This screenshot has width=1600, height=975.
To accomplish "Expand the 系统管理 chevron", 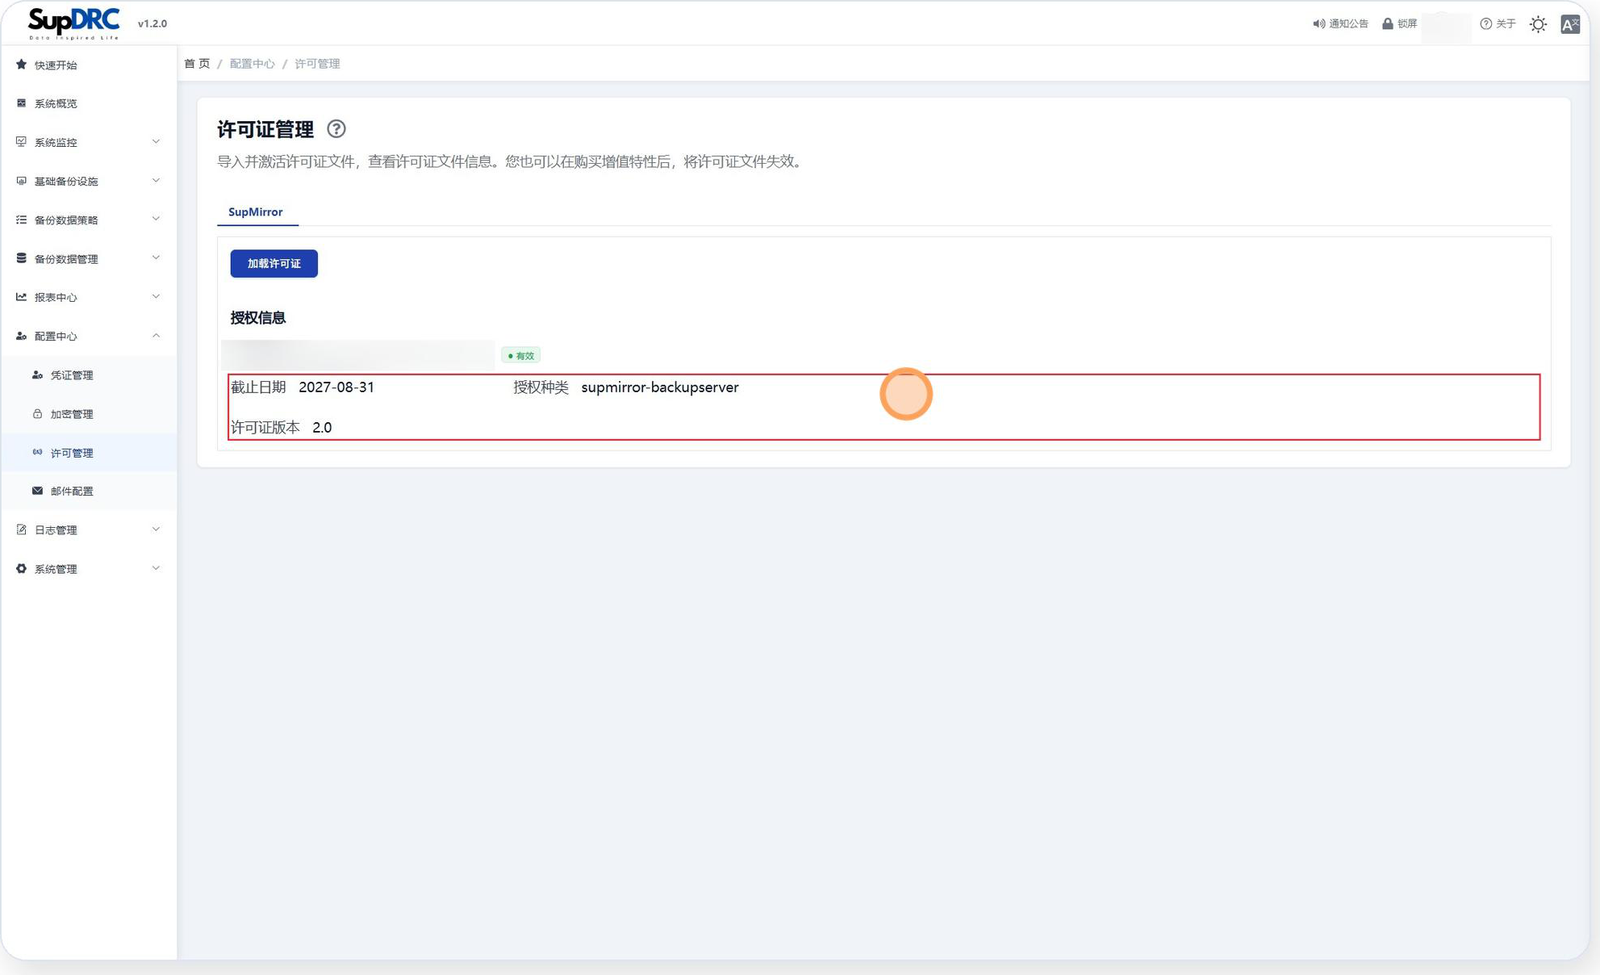I will click(x=156, y=569).
